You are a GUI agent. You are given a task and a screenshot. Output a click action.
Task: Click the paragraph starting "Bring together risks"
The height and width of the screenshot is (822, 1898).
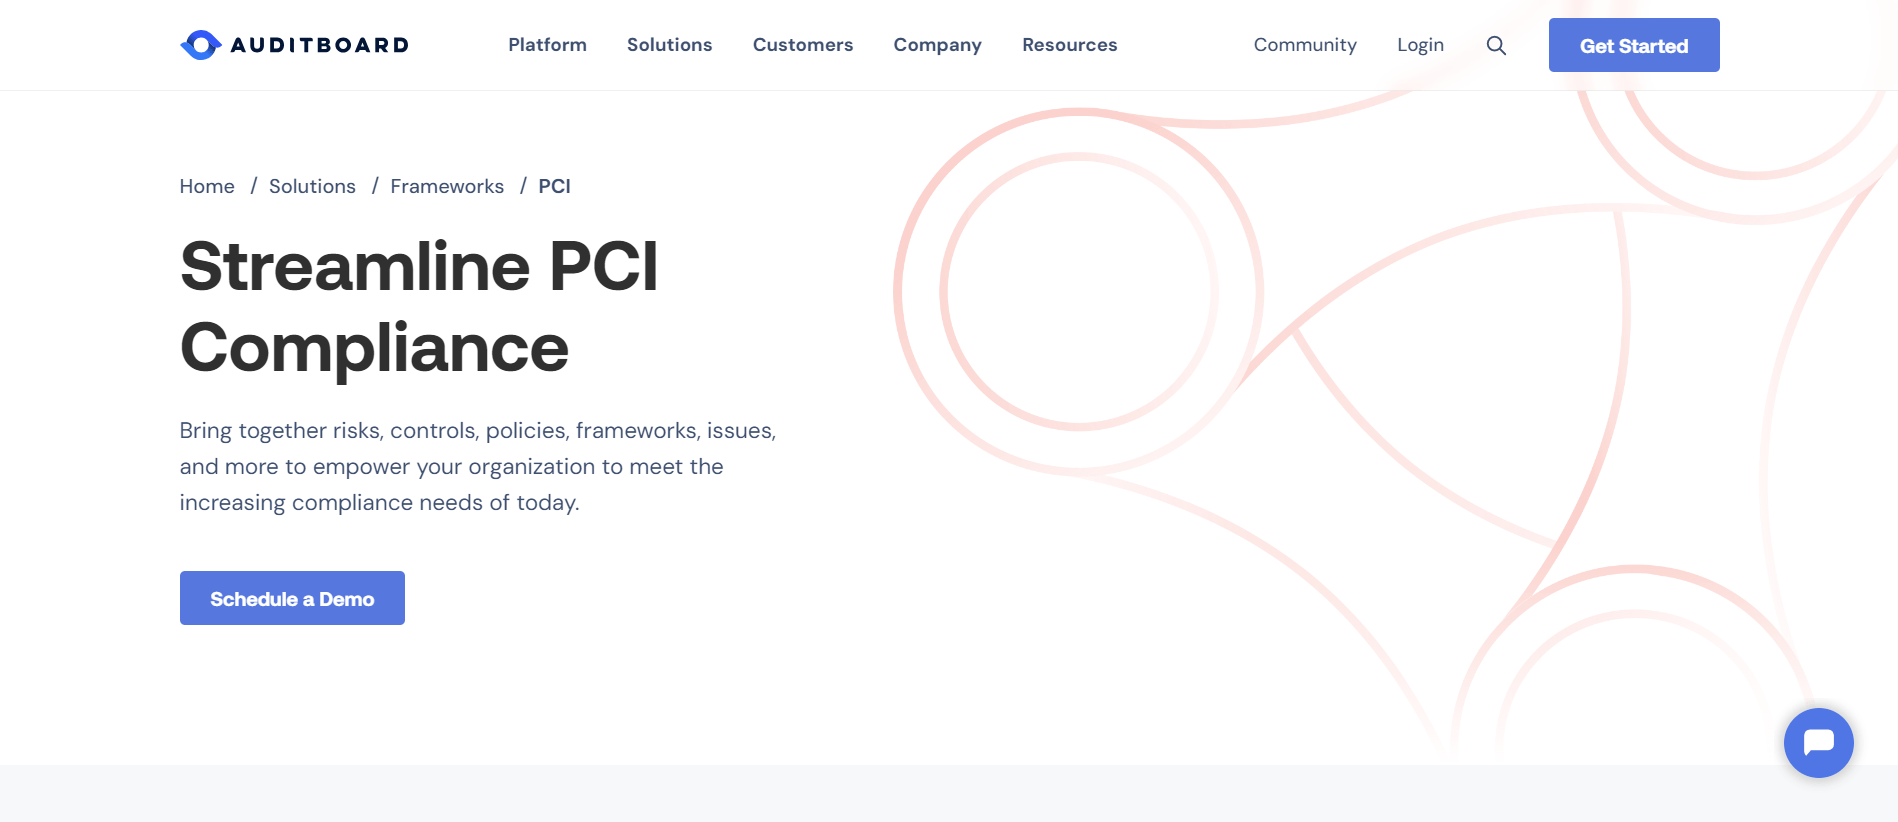[x=478, y=466]
